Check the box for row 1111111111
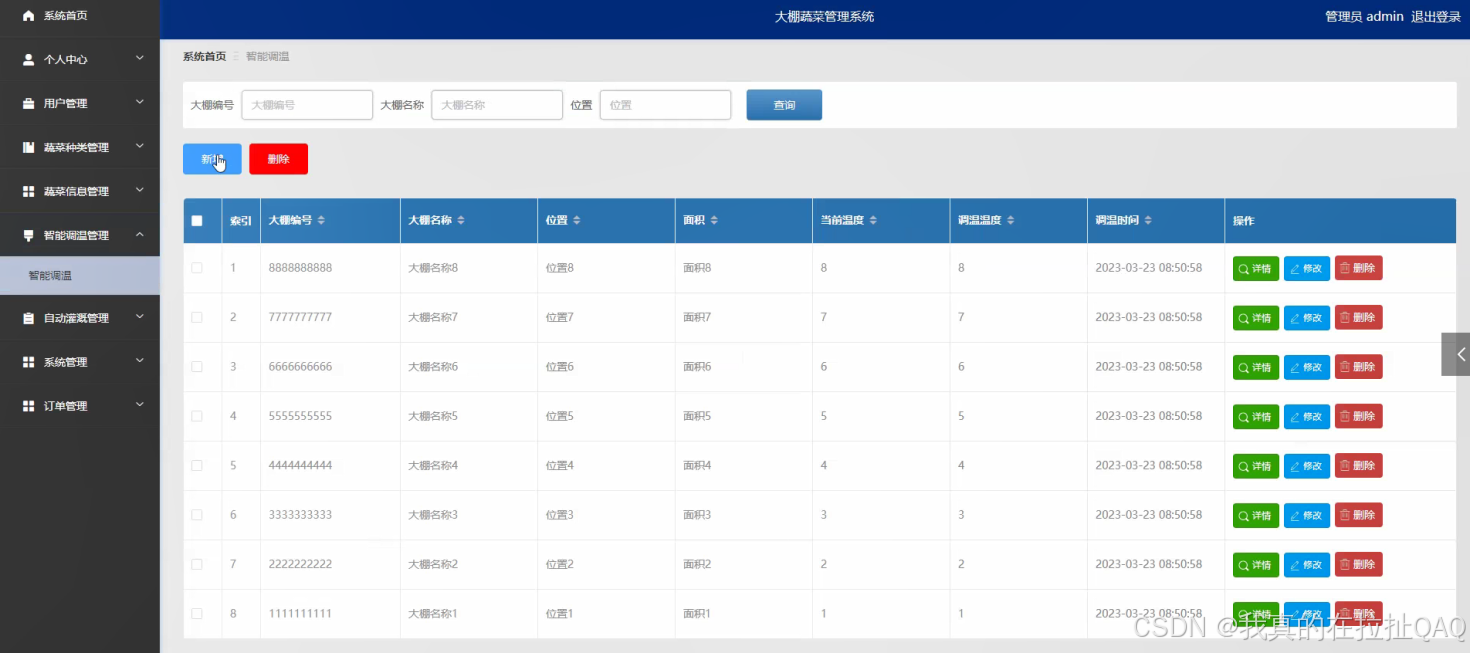This screenshot has height=653, width=1470. tap(197, 613)
